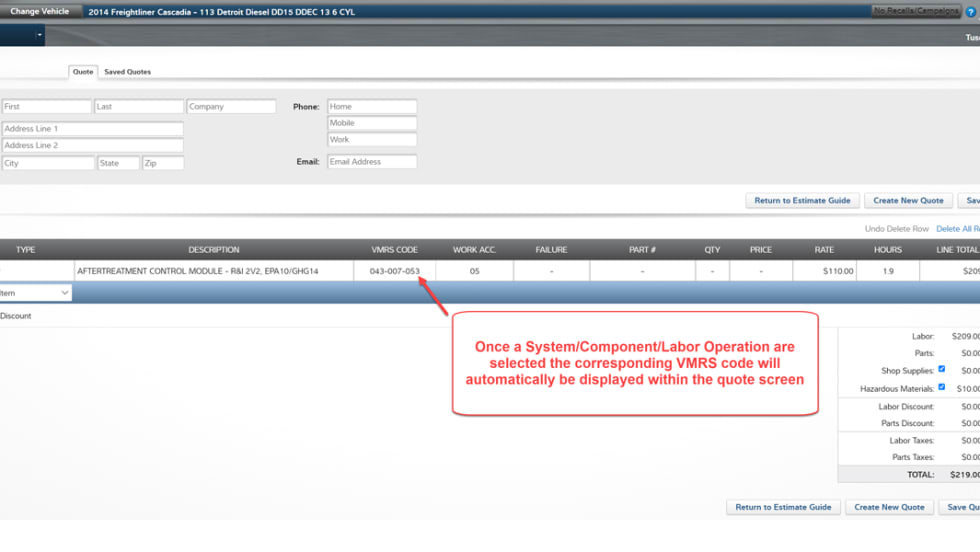
Task: Click the Delete All Rows link
Action: point(957,229)
